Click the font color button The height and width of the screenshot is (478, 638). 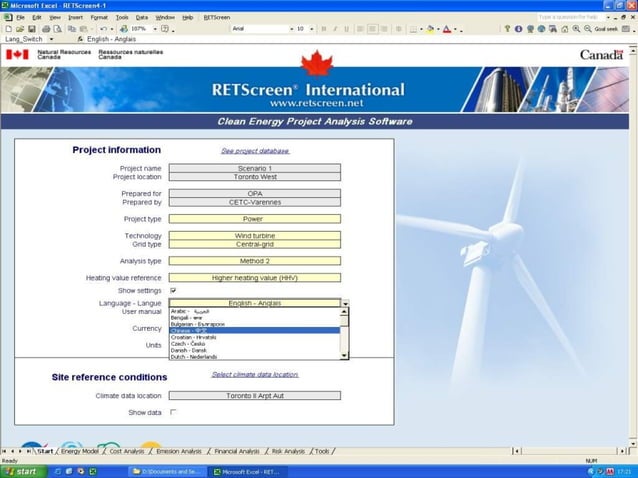447,29
